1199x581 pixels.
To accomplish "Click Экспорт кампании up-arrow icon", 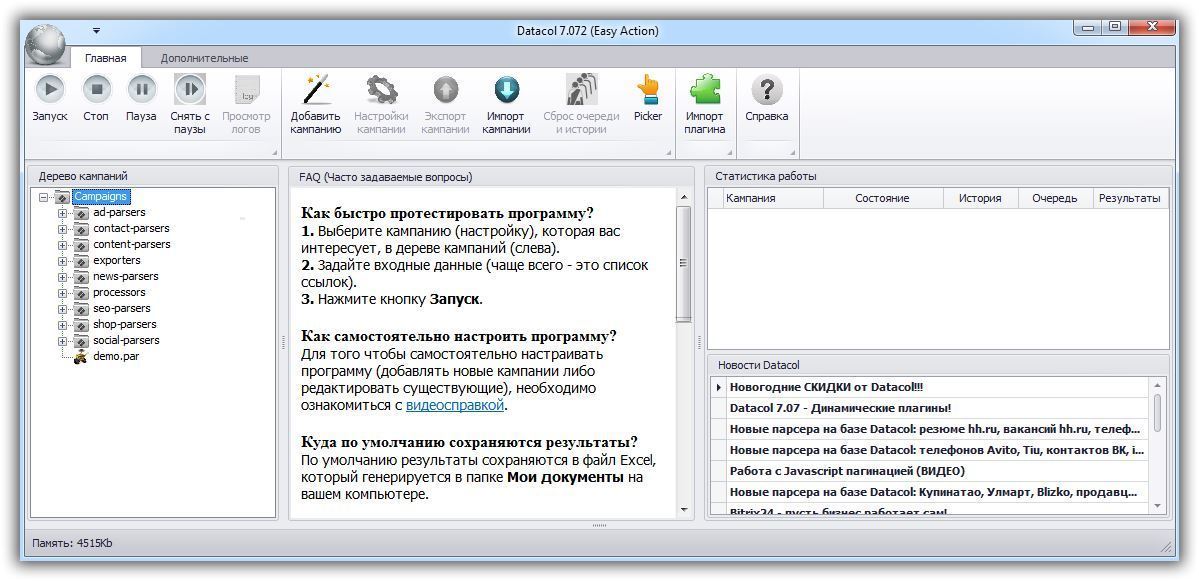I will pos(445,90).
